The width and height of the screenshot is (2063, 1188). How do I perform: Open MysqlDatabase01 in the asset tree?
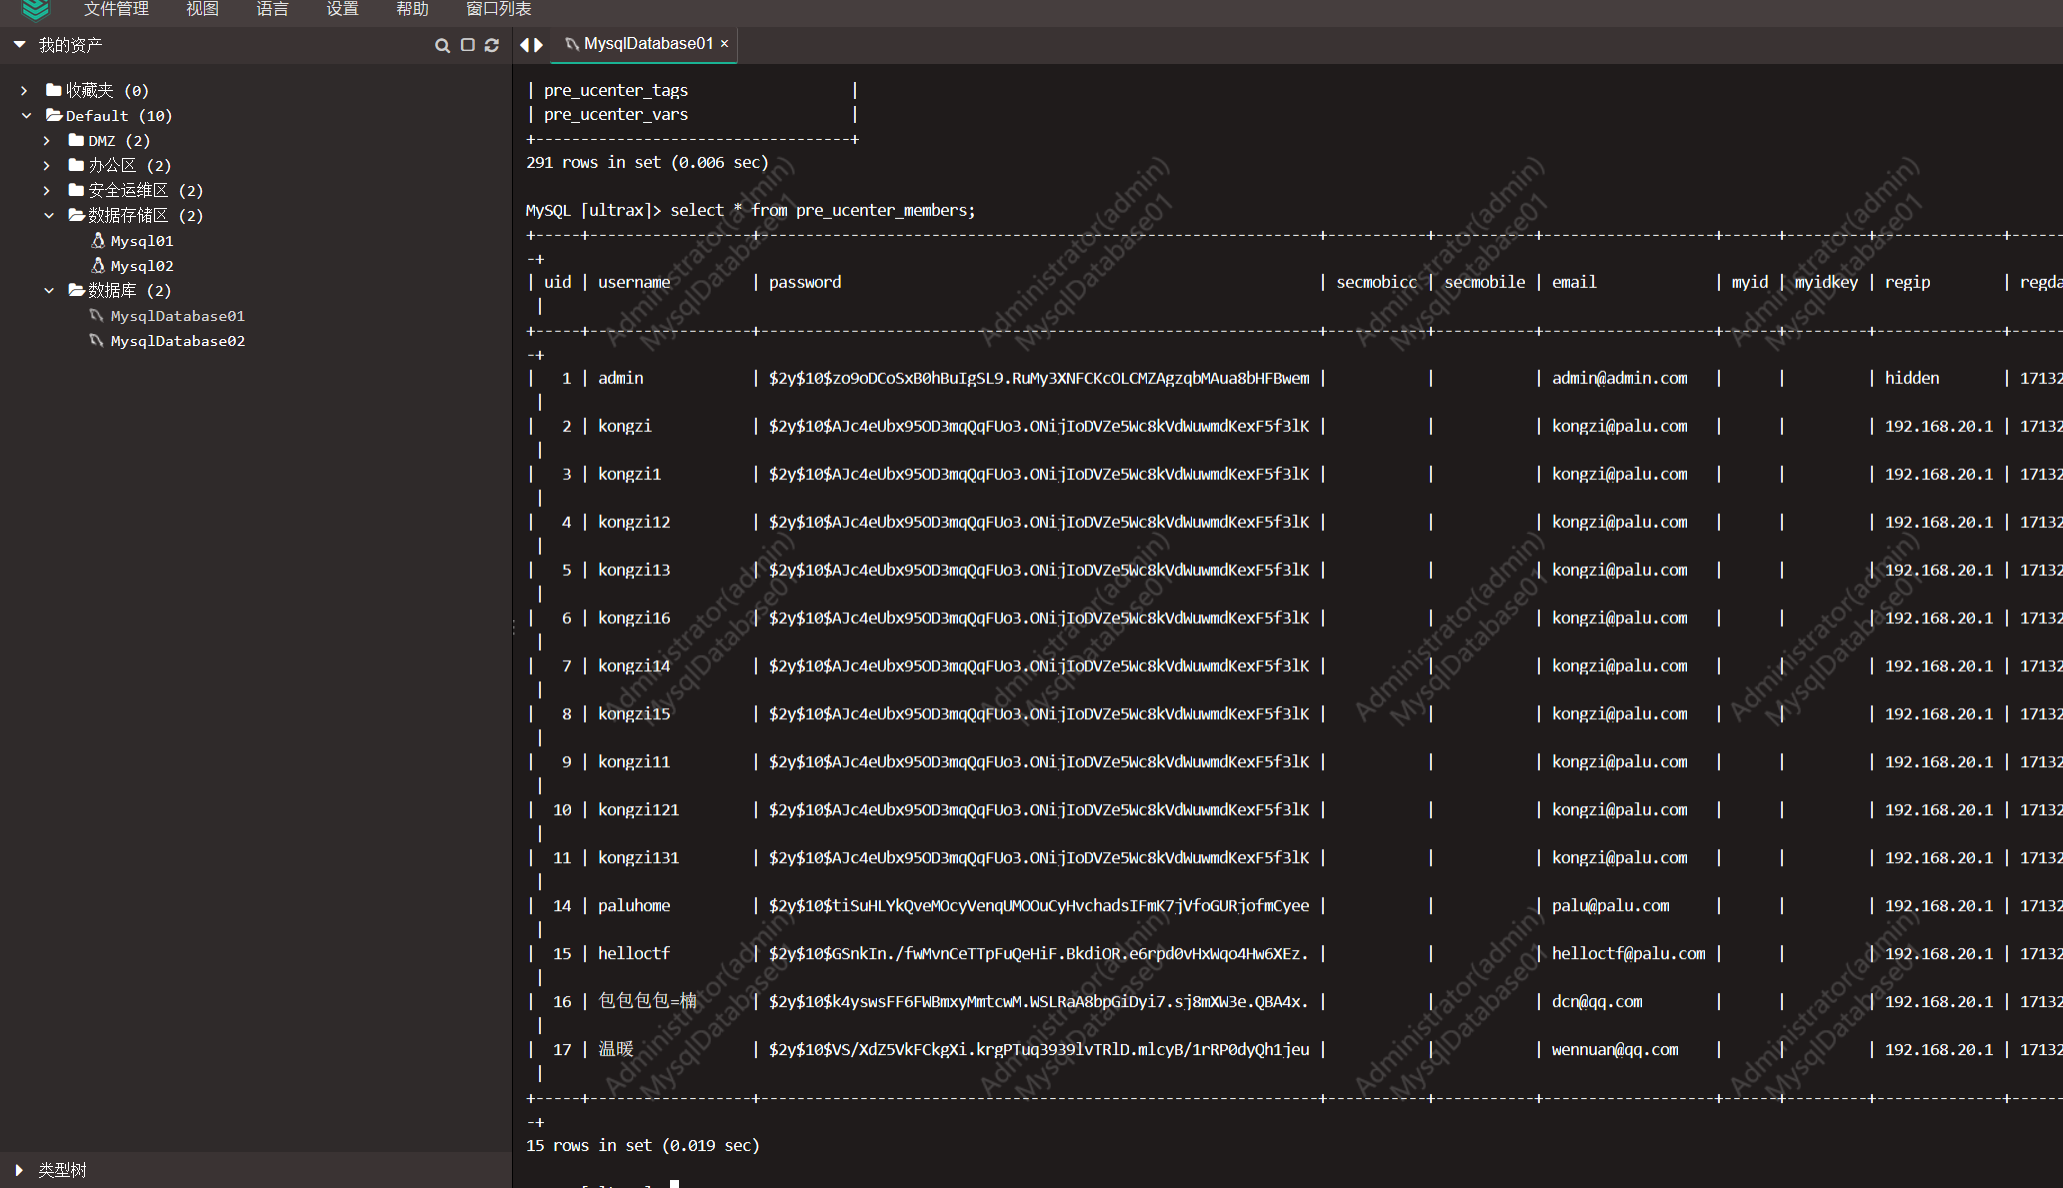point(178,316)
